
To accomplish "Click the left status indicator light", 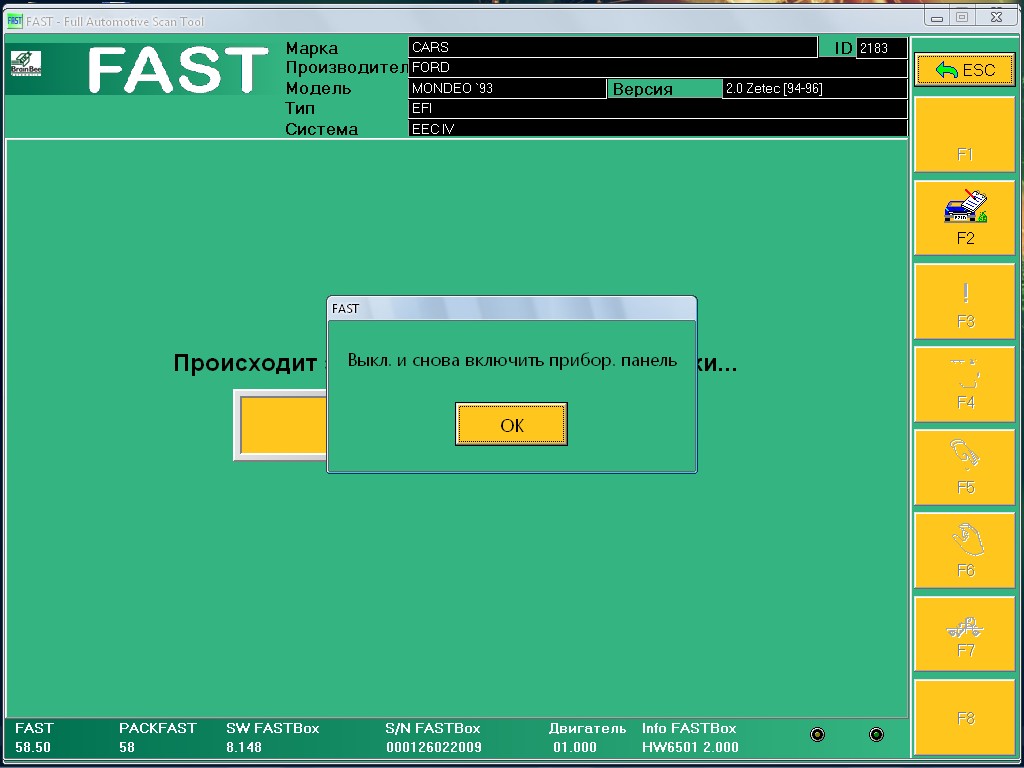I will tap(817, 735).
